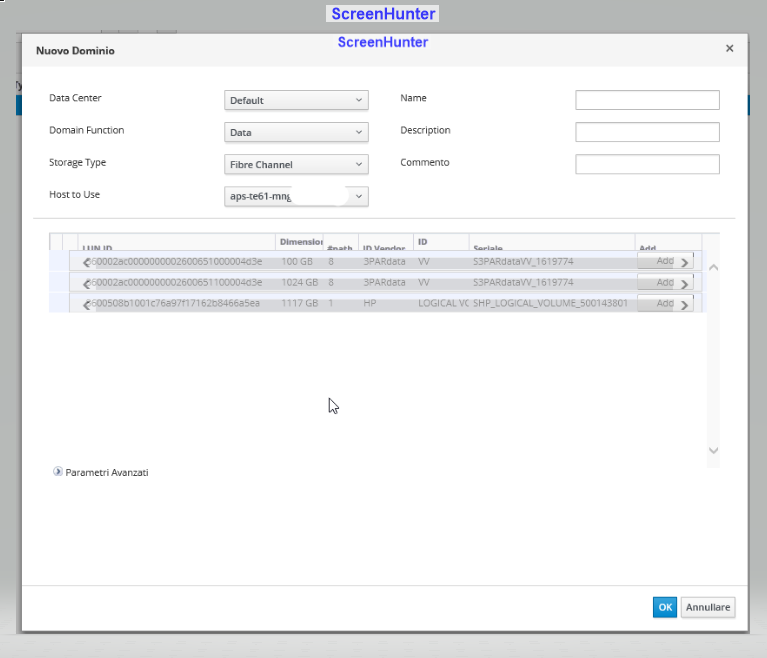Open the Host to Use dropdown
The width and height of the screenshot is (767, 658).
click(296, 196)
